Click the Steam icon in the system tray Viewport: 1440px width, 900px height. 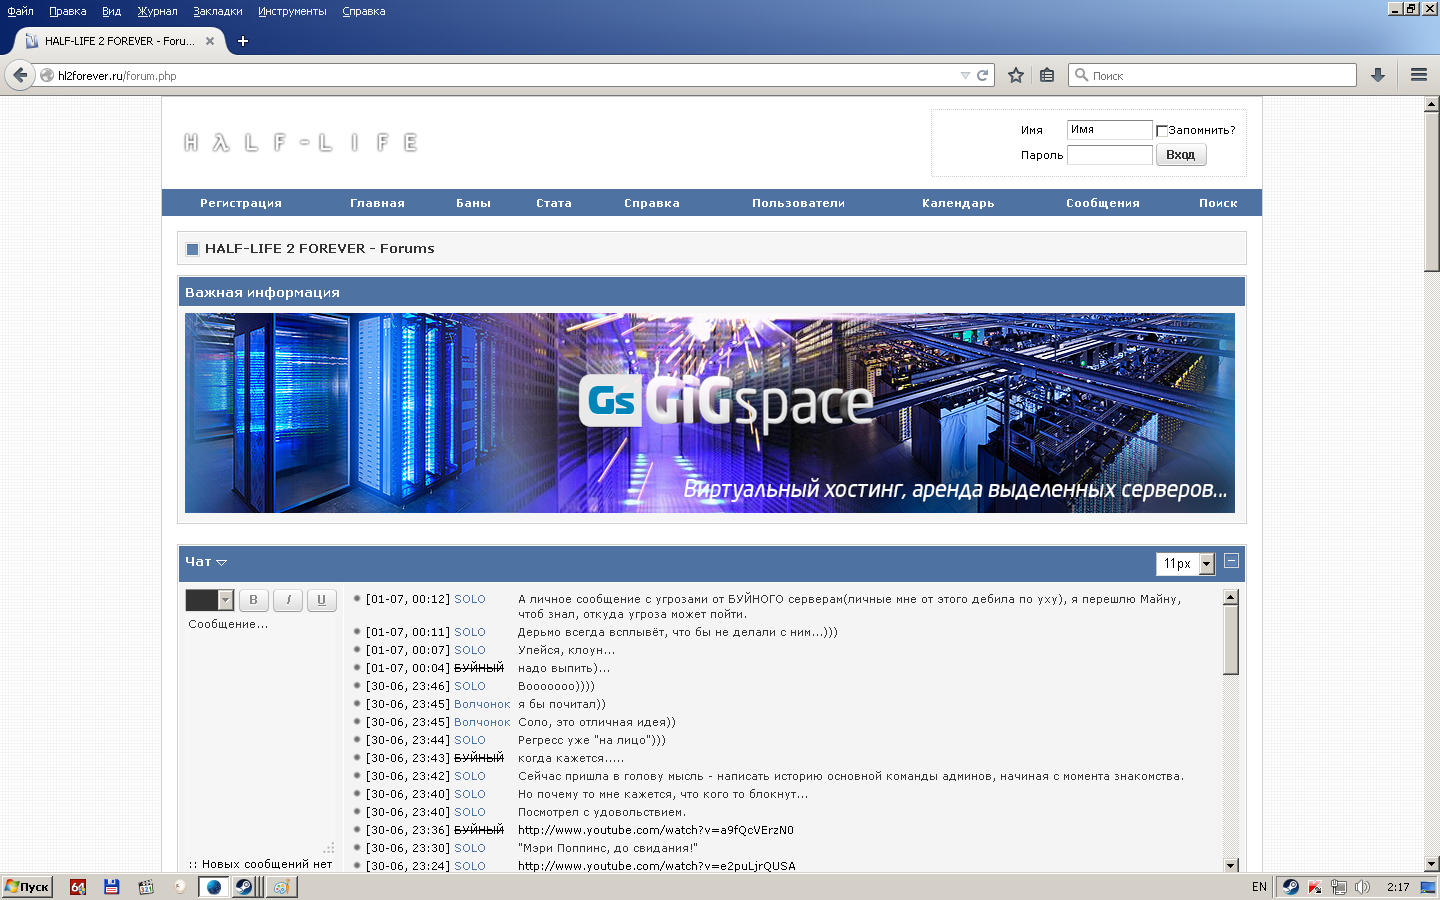(1291, 887)
